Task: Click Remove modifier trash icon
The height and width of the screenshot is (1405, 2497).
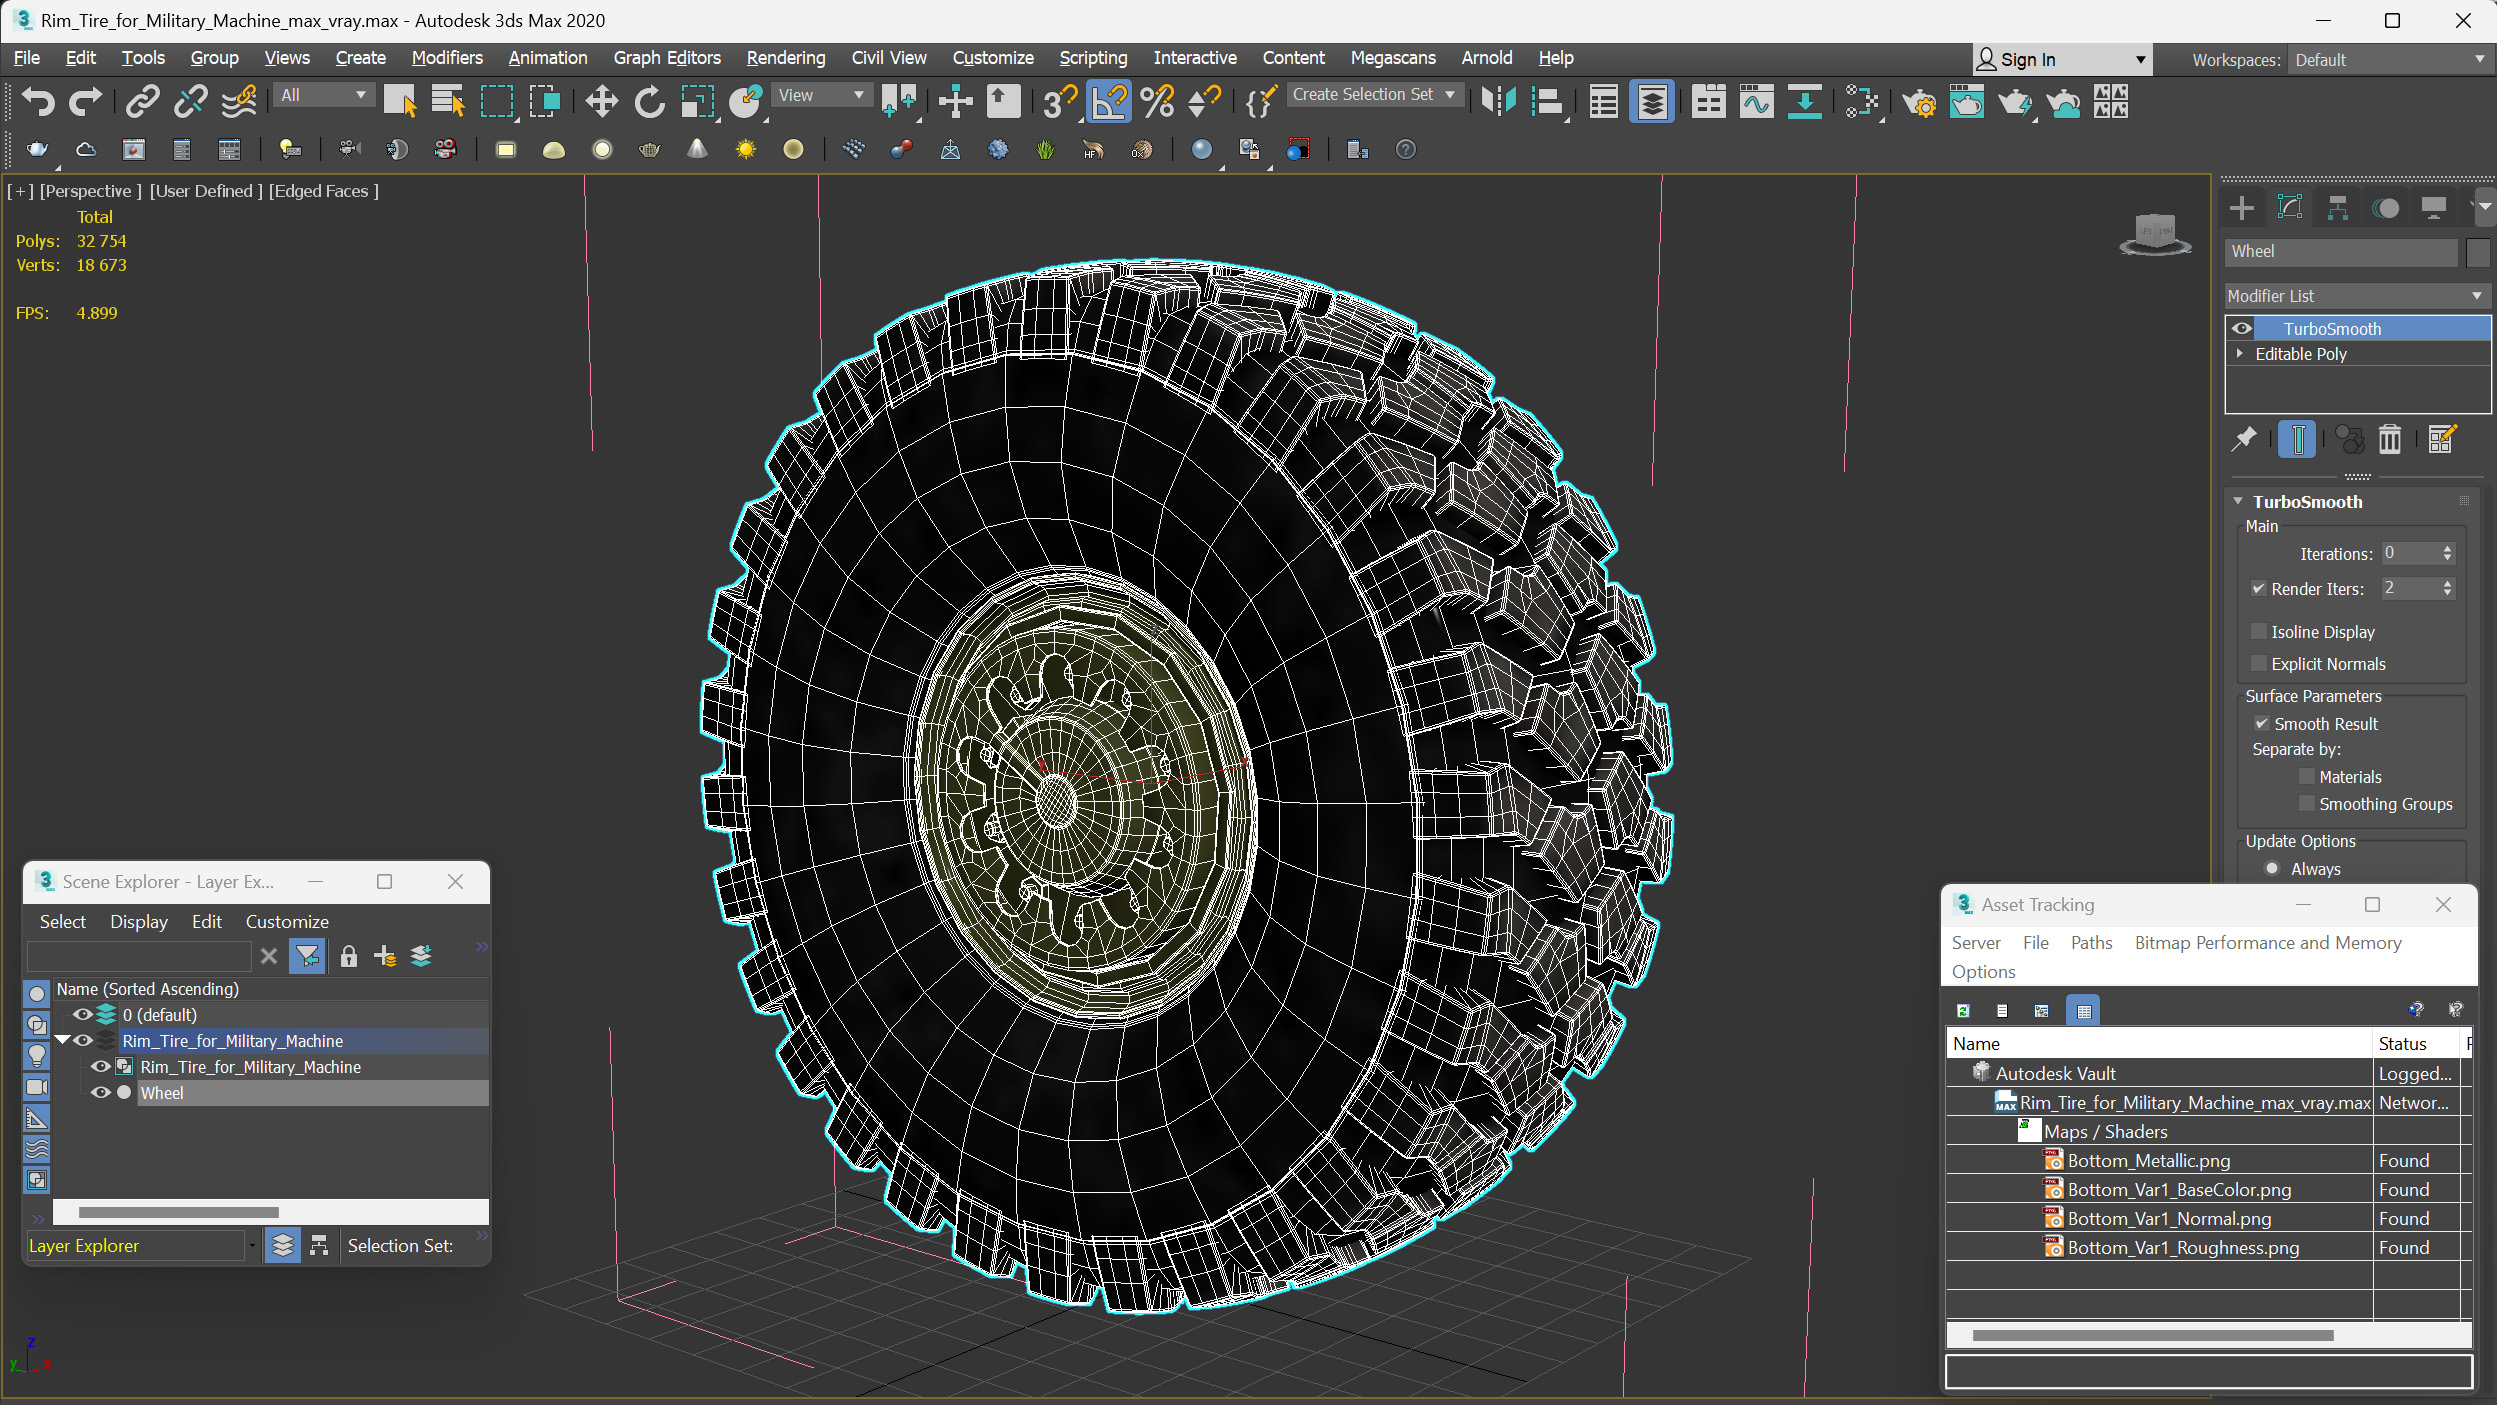Action: [x=2389, y=439]
